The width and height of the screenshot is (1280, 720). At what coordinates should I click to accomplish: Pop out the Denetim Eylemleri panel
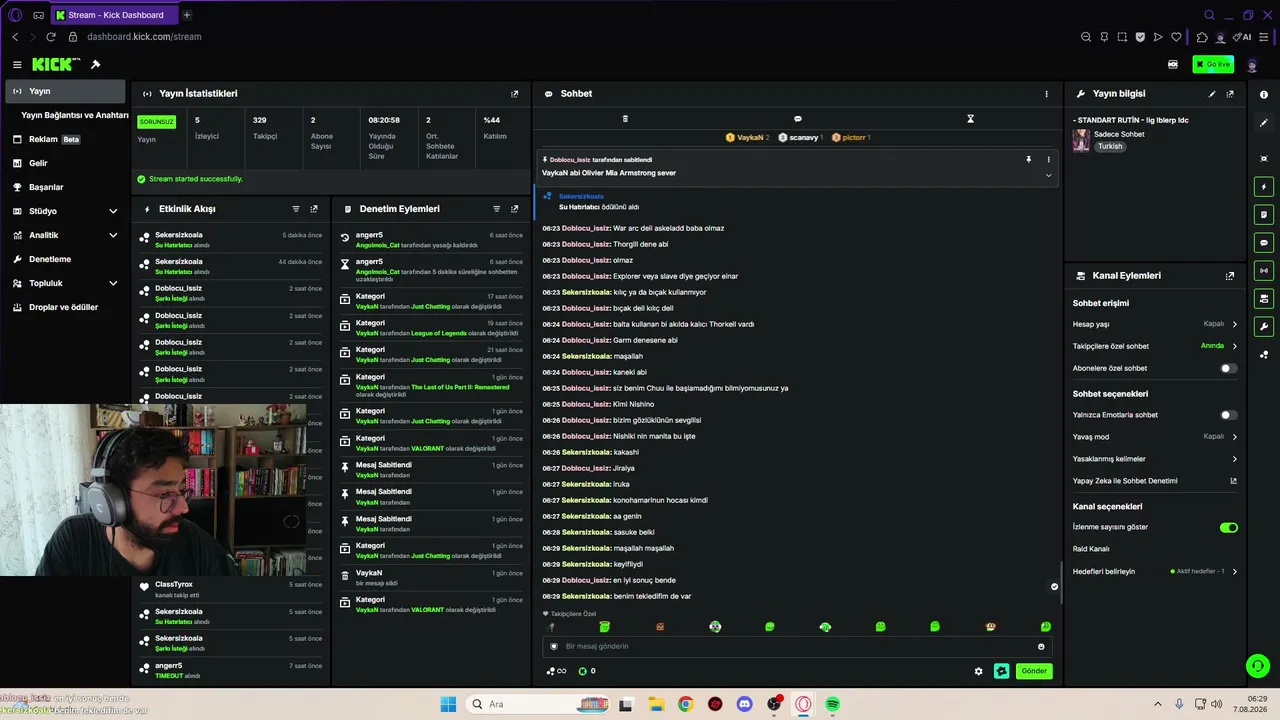pos(515,209)
